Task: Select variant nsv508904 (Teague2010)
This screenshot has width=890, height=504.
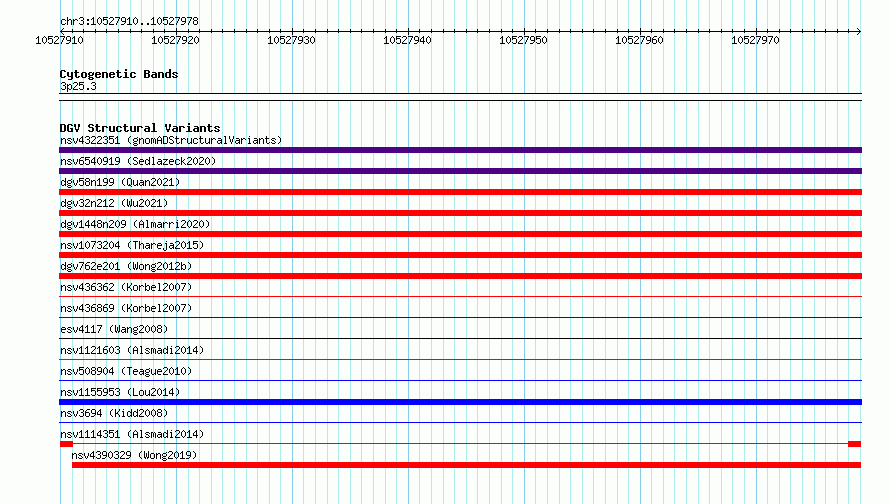Action: point(126,371)
